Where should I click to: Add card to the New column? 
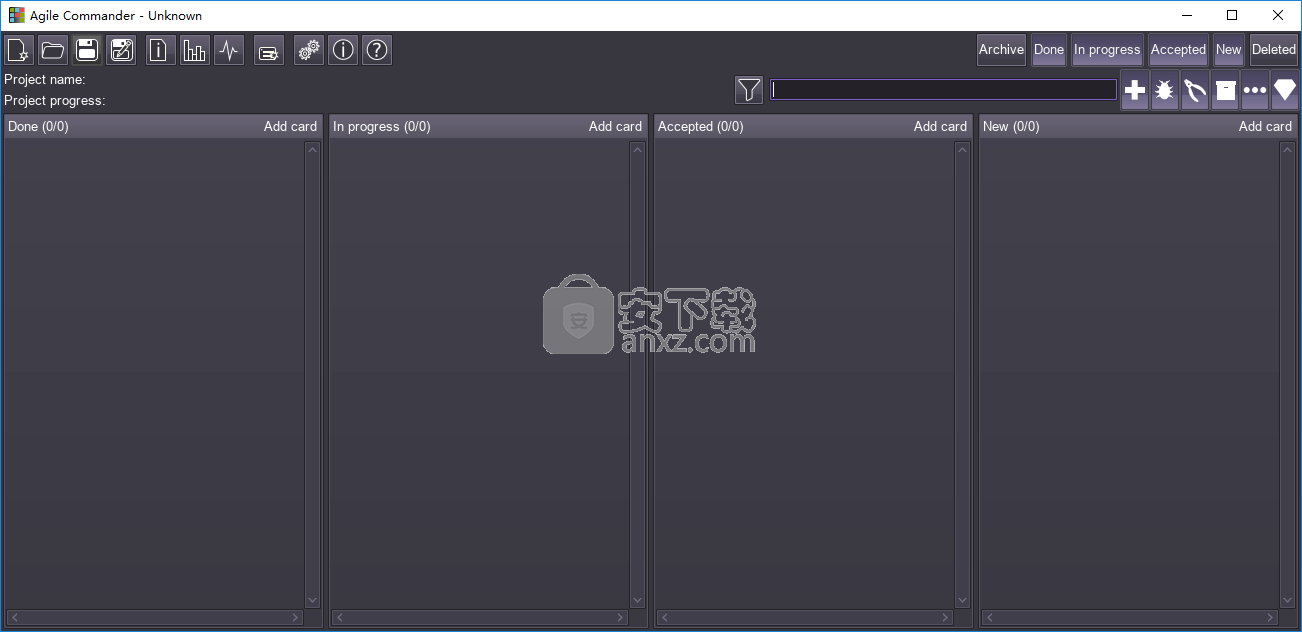click(1265, 126)
